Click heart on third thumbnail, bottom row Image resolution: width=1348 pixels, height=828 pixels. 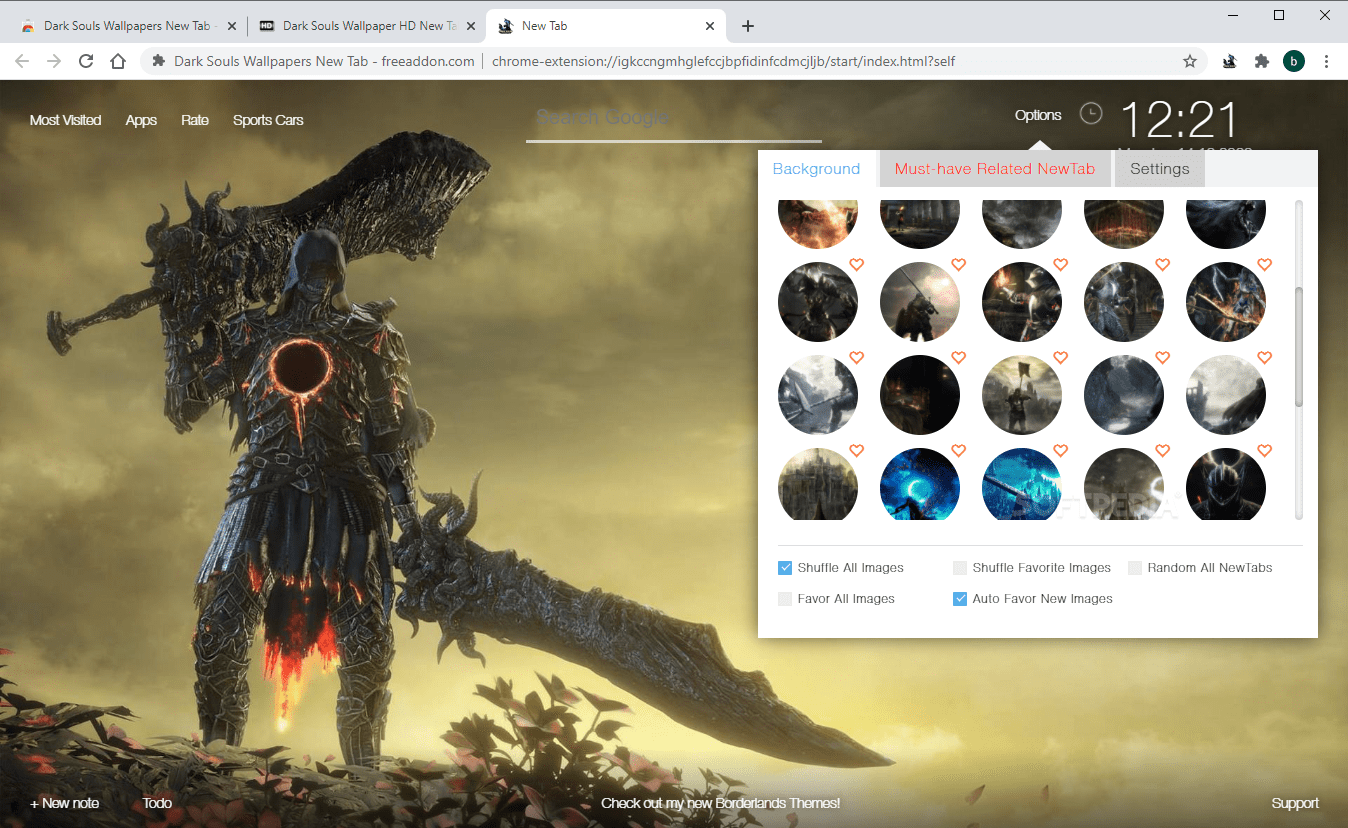pyautogui.click(x=1060, y=451)
